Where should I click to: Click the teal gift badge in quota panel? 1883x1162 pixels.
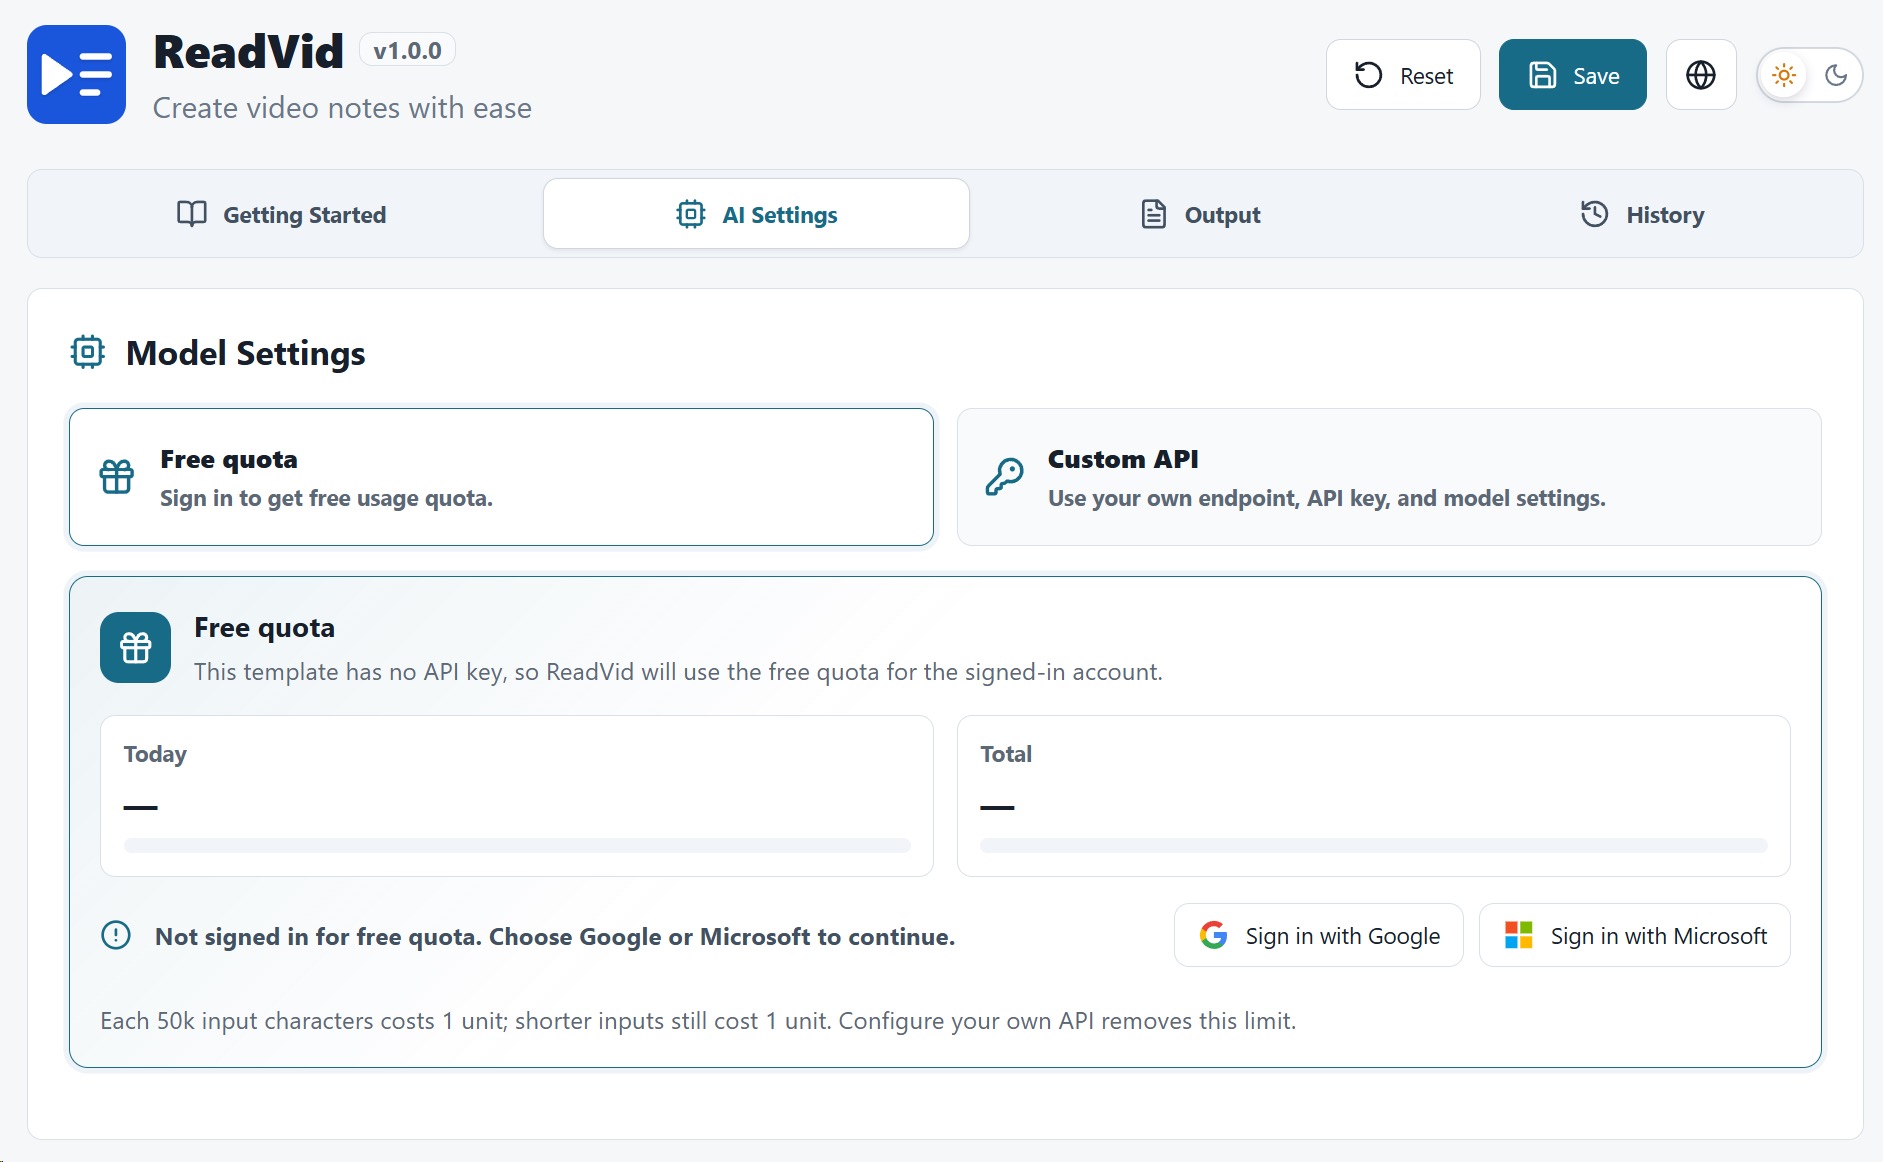click(x=135, y=648)
